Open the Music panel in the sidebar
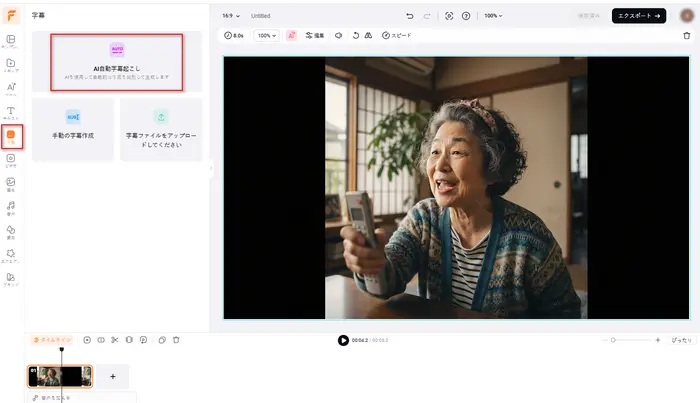 pyautogui.click(x=11, y=207)
